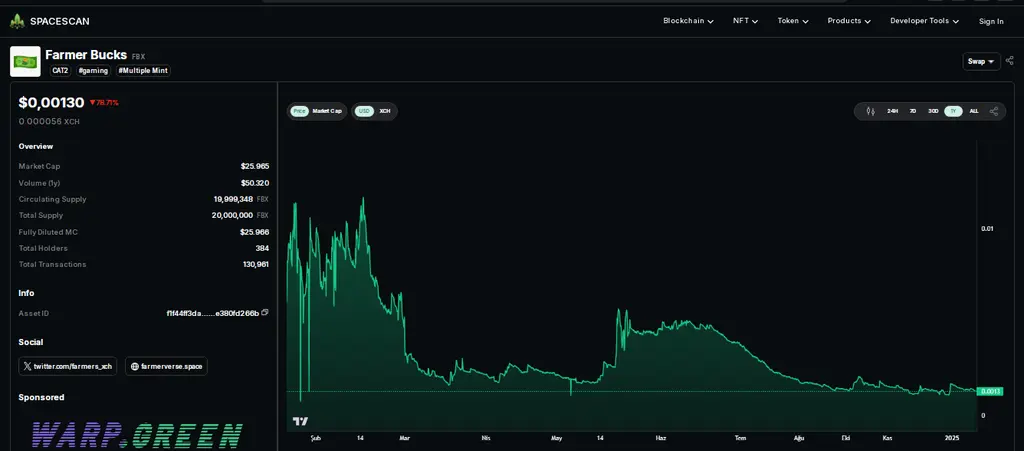
Task: Click the Total Holders value 384
Action: (x=262, y=248)
